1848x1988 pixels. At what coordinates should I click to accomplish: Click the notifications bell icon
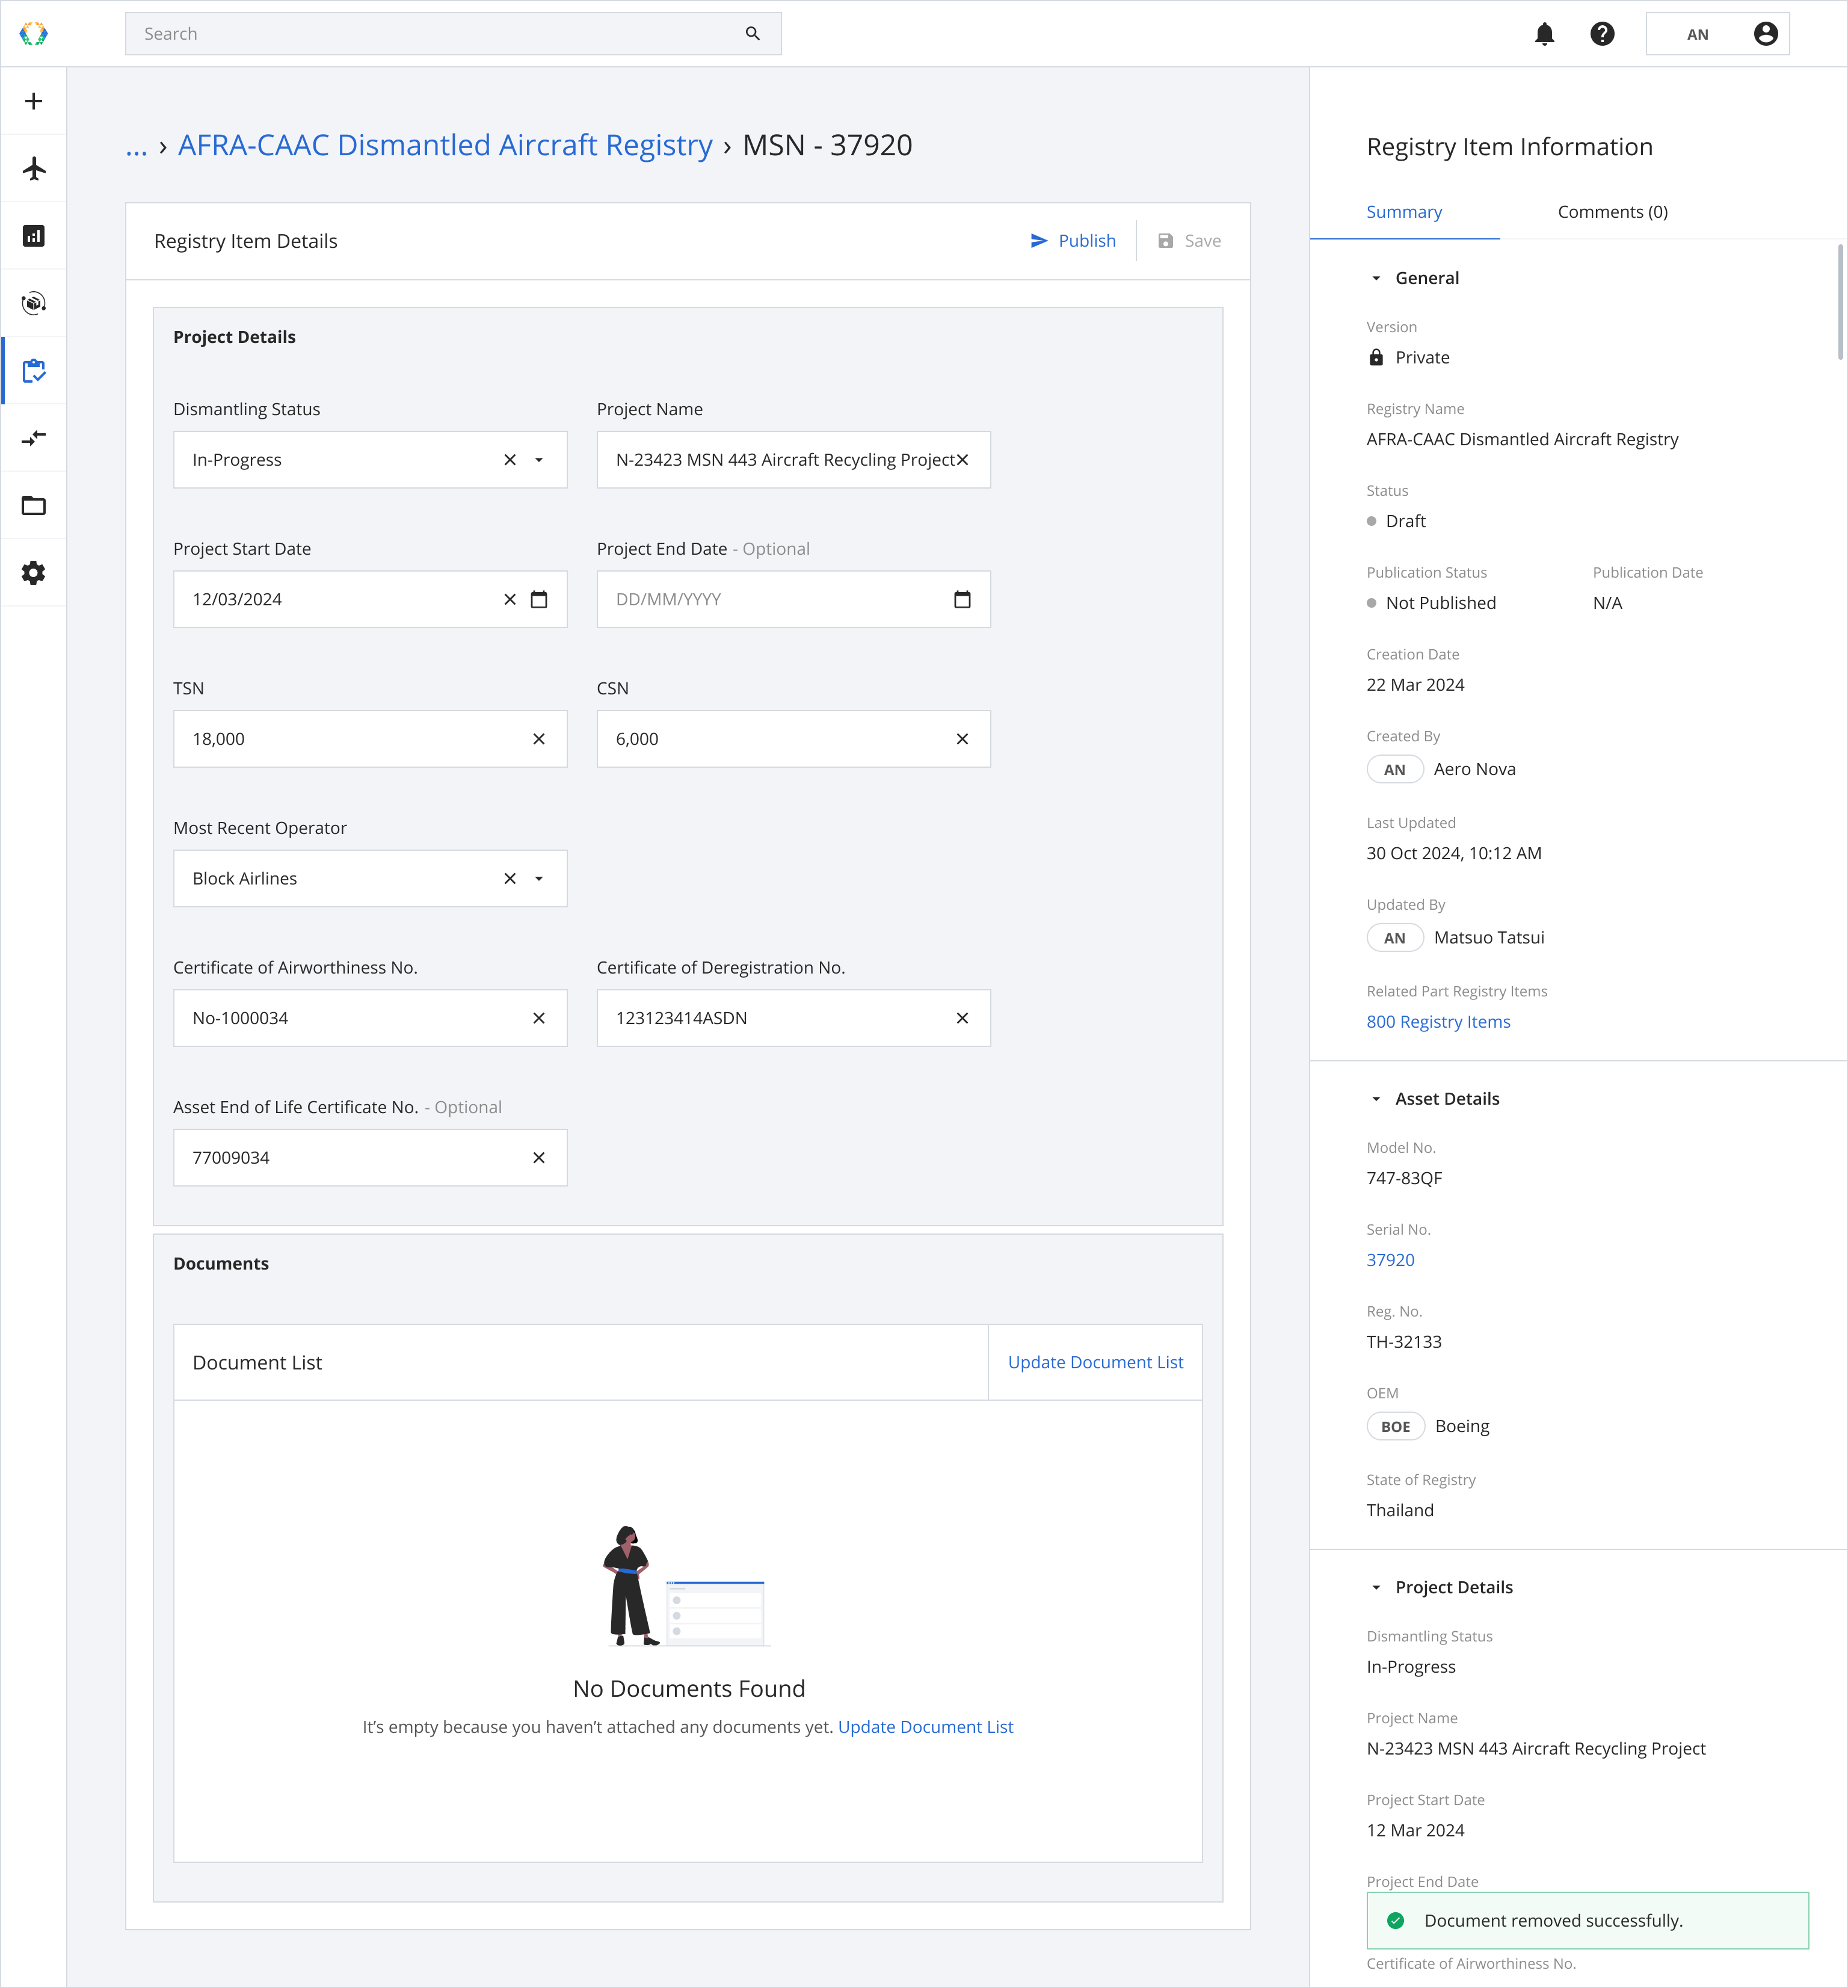(1544, 34)
